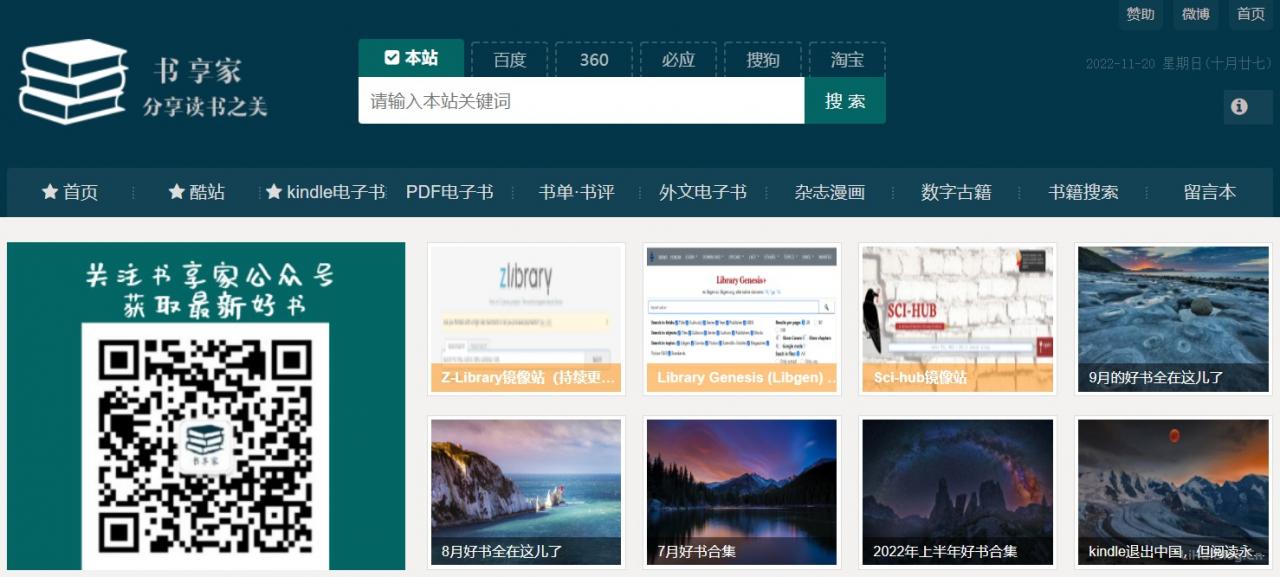Go to 首页 via top-right button
The height and width of the screenshot is (577, 1280).
coord(1251,14)
